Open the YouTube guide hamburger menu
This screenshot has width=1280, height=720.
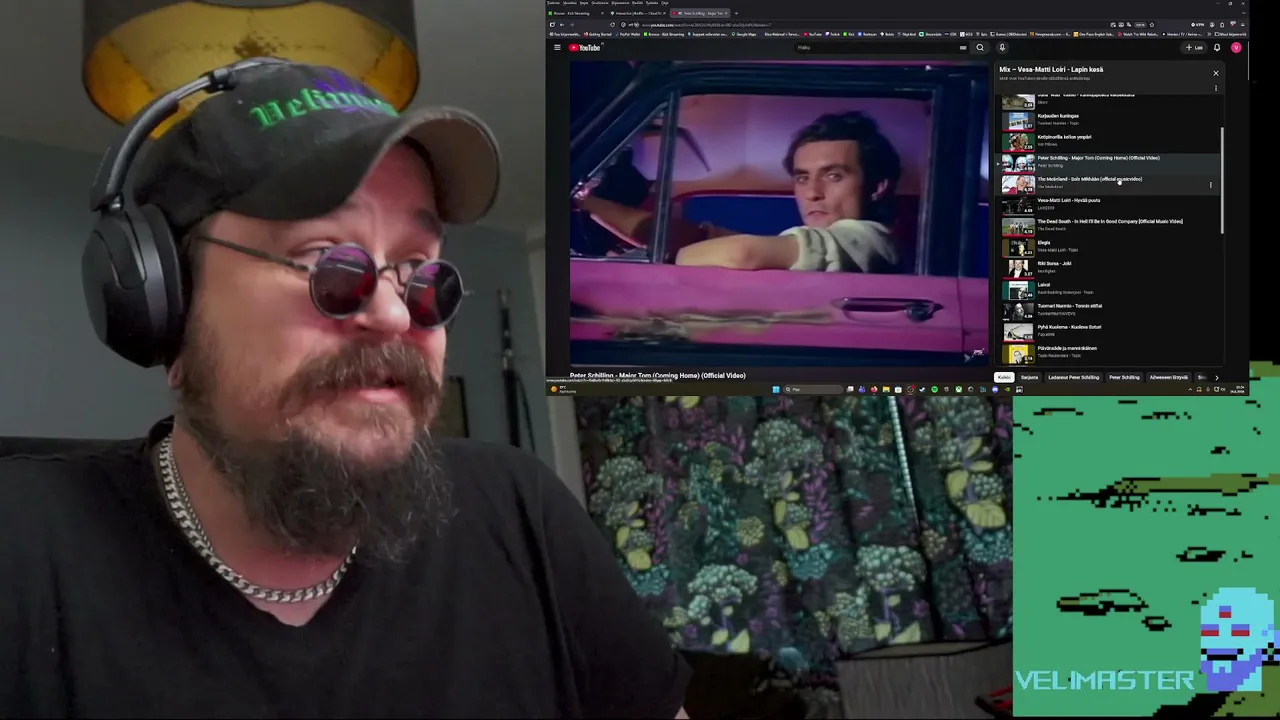pyautogui.click(x=557, y=47)
